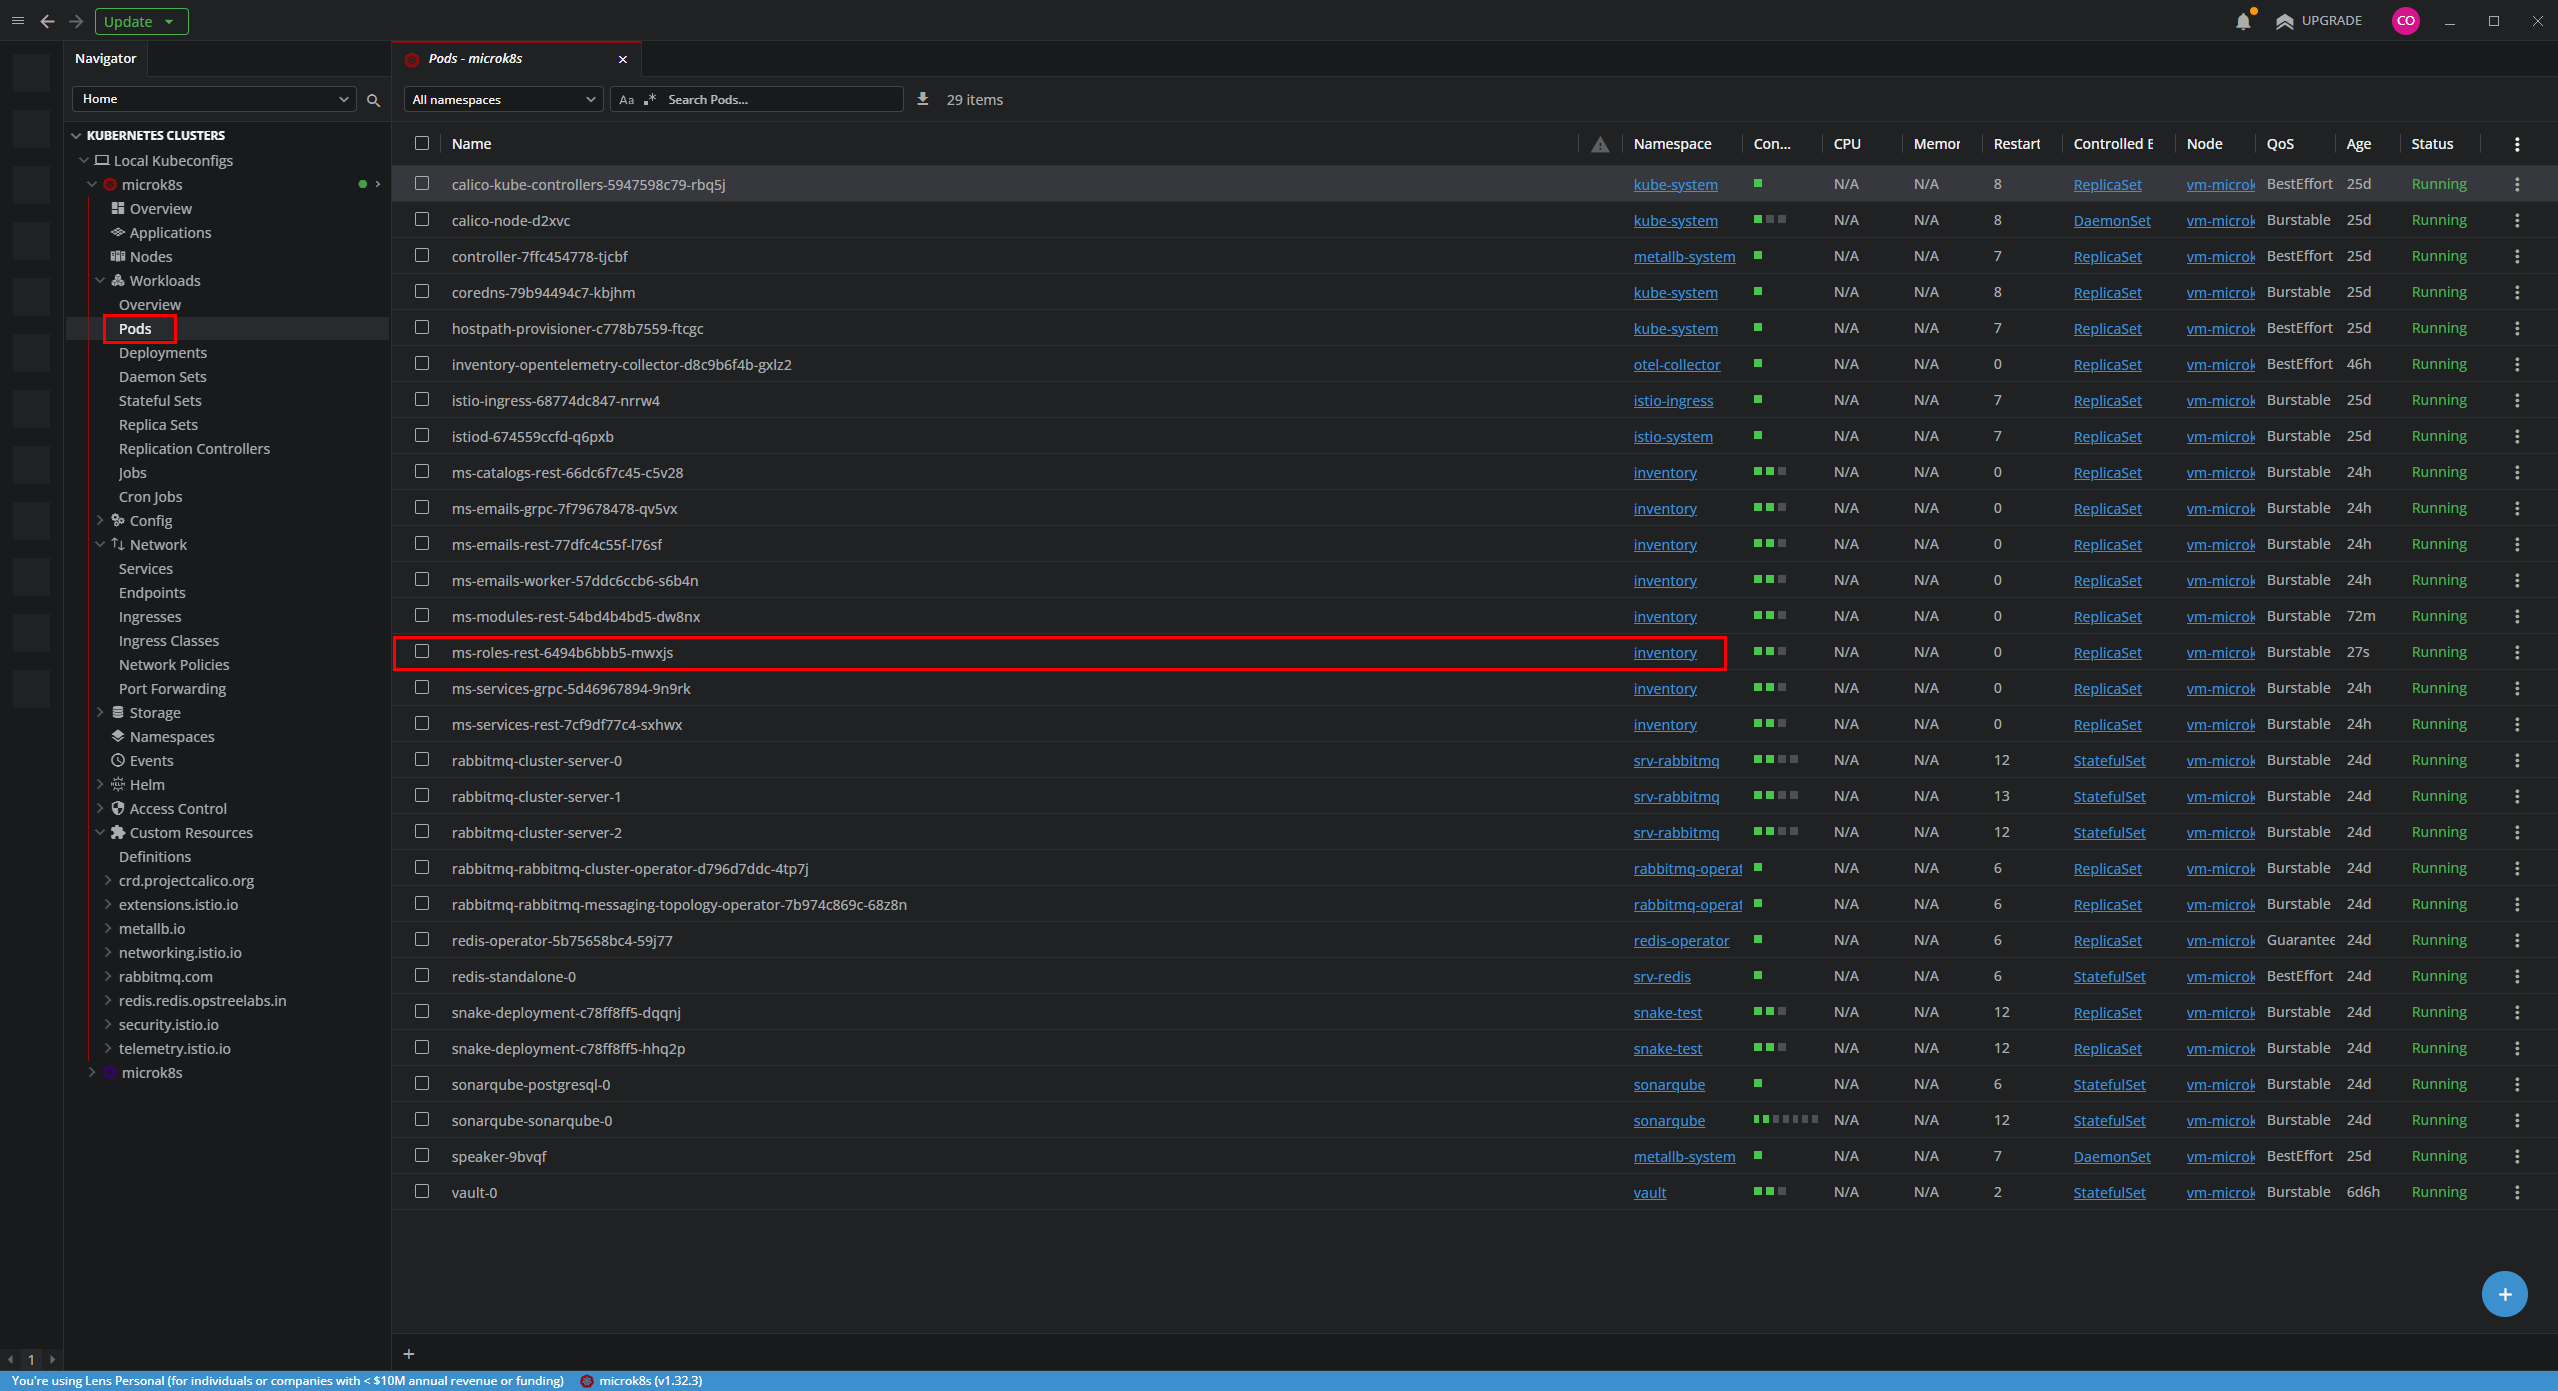Toggle the regex search option icon
This screenshot has height=1391, width=2558.
pyautogui.click(x=650, y=99)
